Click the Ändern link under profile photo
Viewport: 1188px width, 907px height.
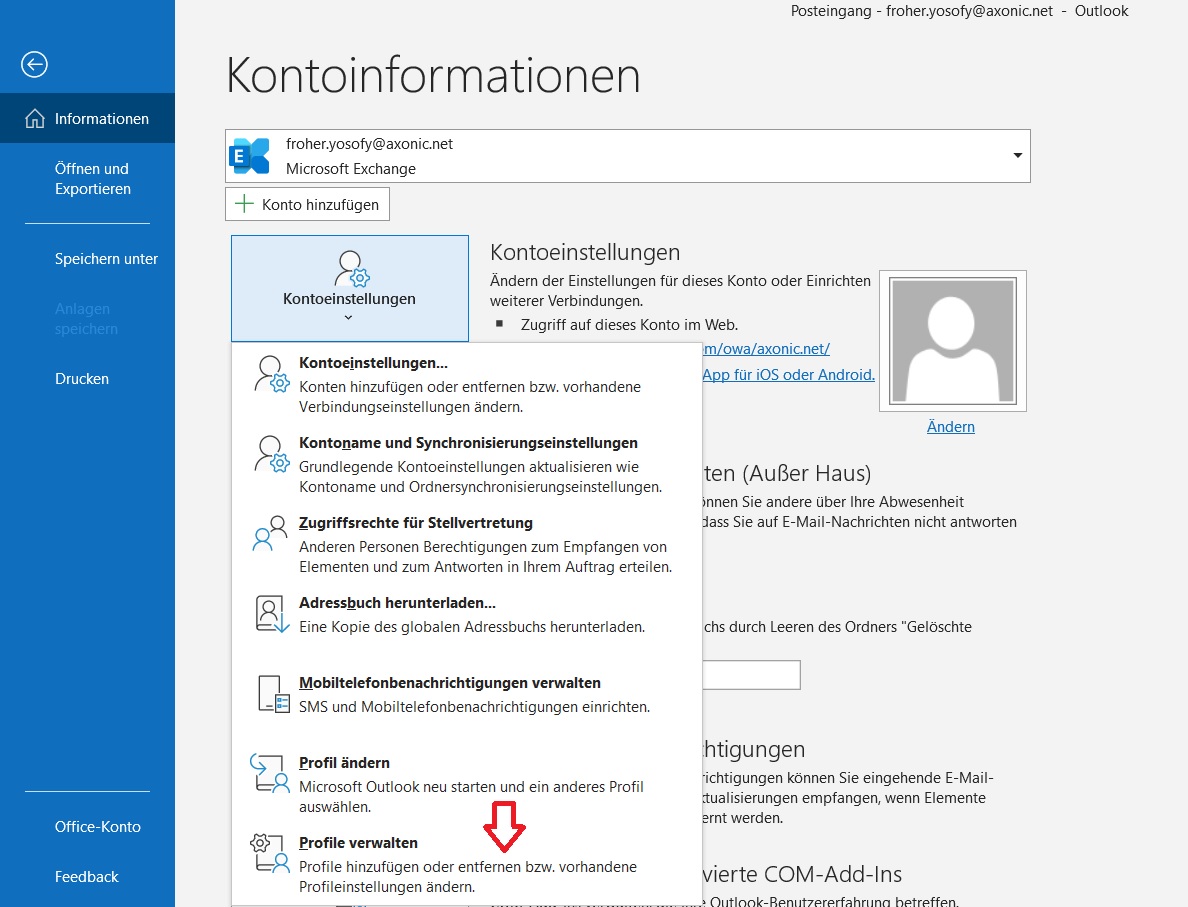(950, 427)
